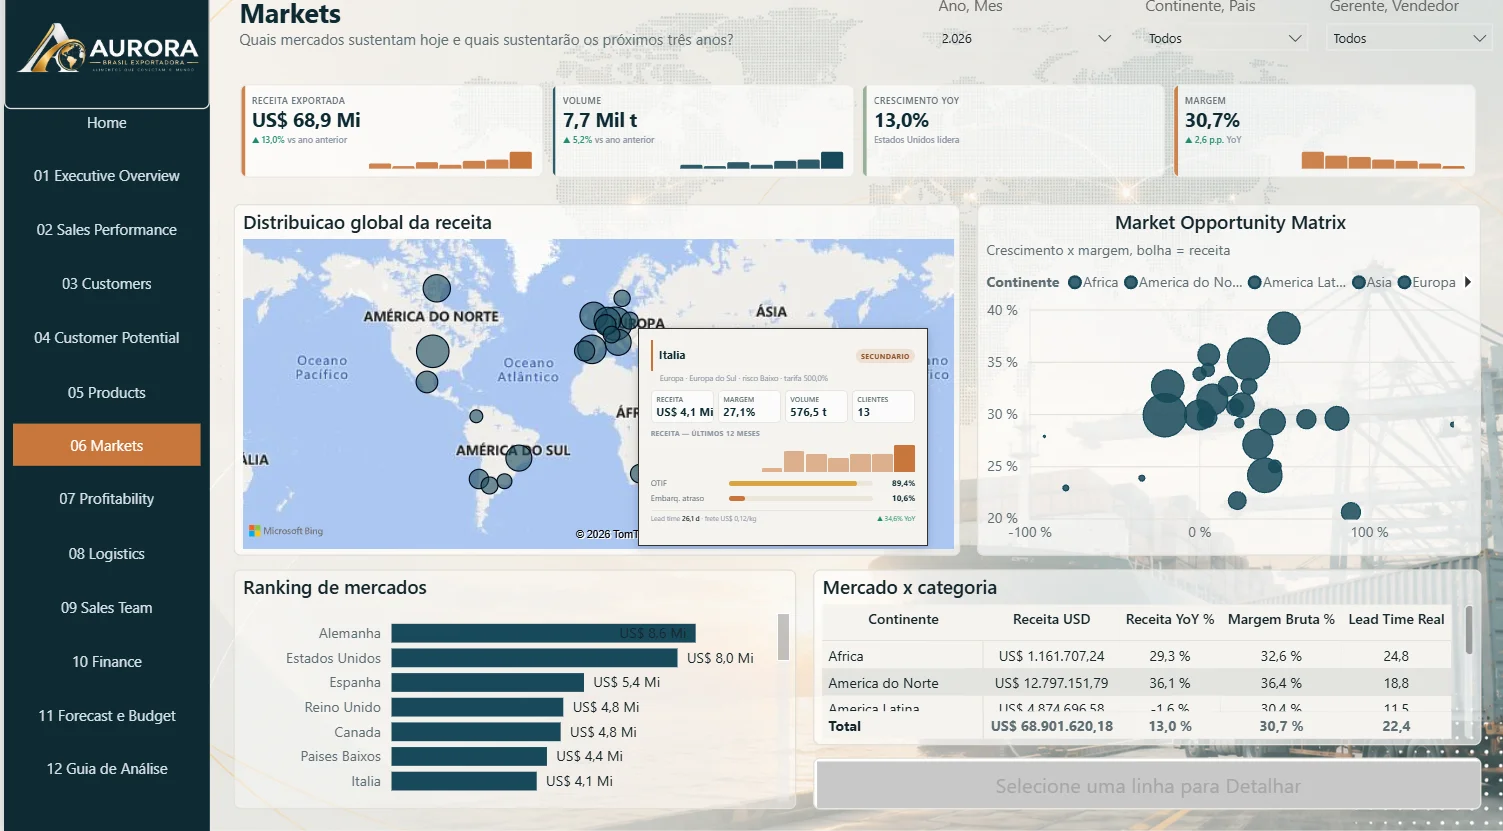Select the America Lat... legend marker

[1254, 282]
